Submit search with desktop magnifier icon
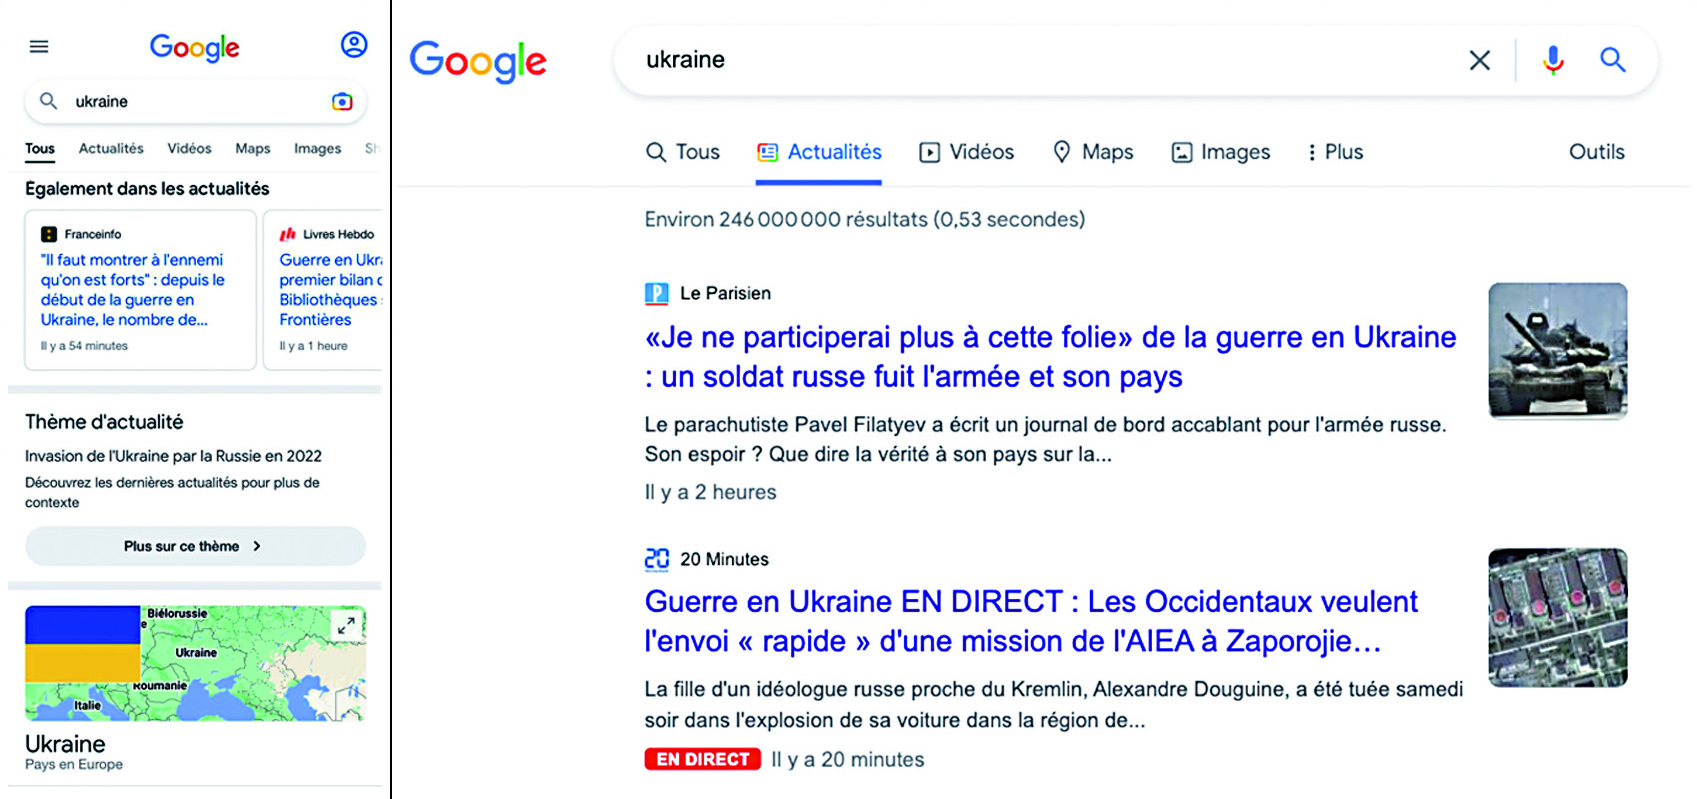This screenshot has width=1697, height=799. coord(1612,60)
